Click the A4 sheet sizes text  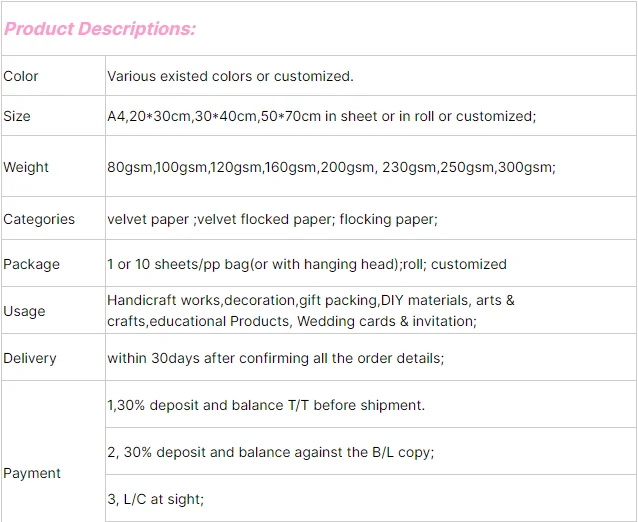coord(321,116)
